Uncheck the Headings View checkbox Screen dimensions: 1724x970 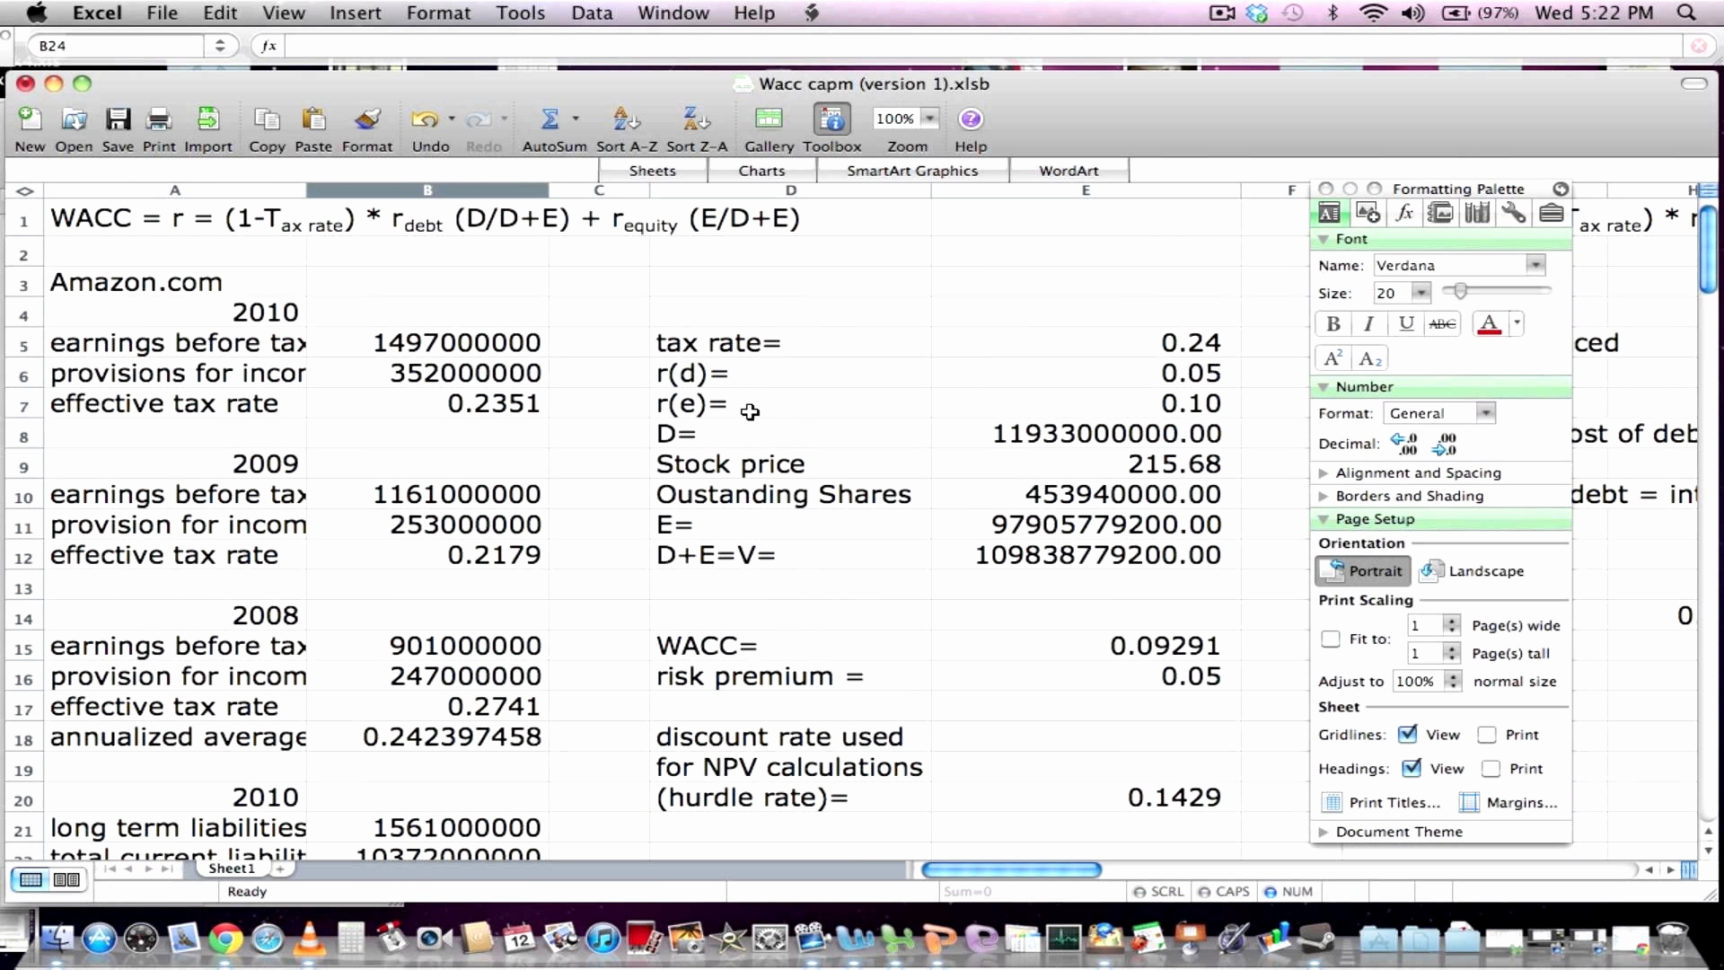[x=1413, y=768]
